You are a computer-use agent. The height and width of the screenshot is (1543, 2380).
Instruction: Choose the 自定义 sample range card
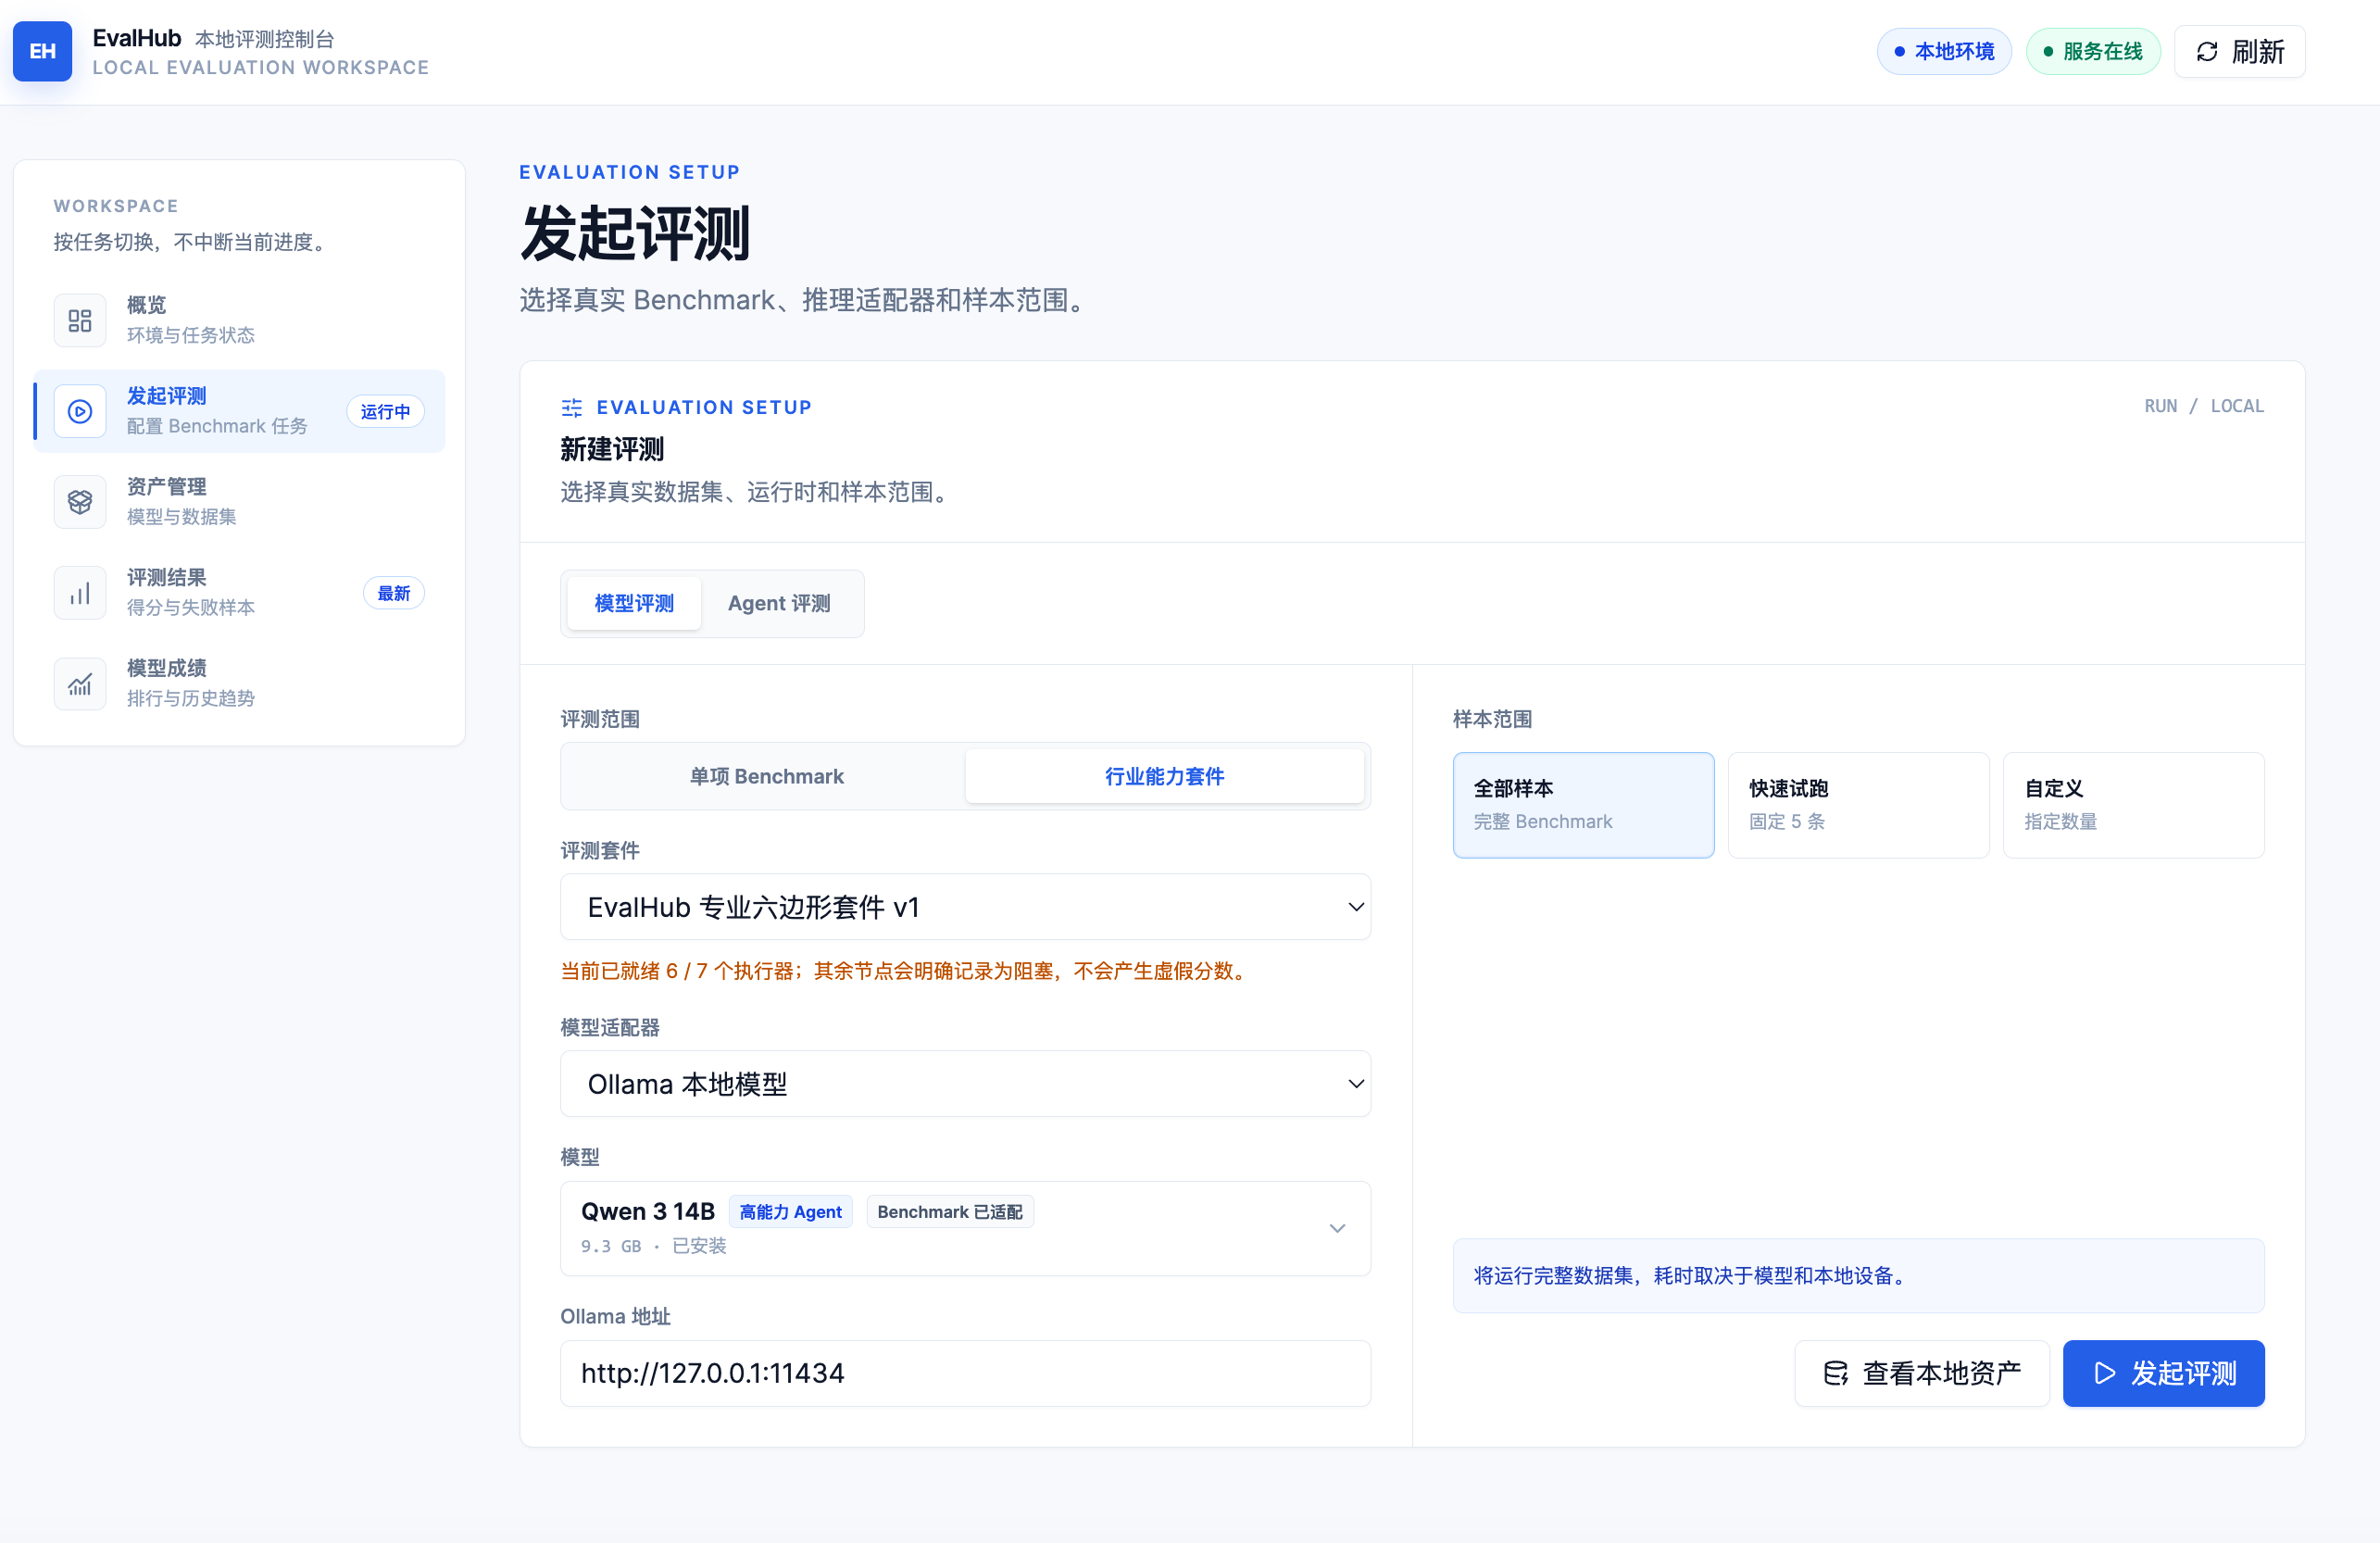coord(2133,805)
